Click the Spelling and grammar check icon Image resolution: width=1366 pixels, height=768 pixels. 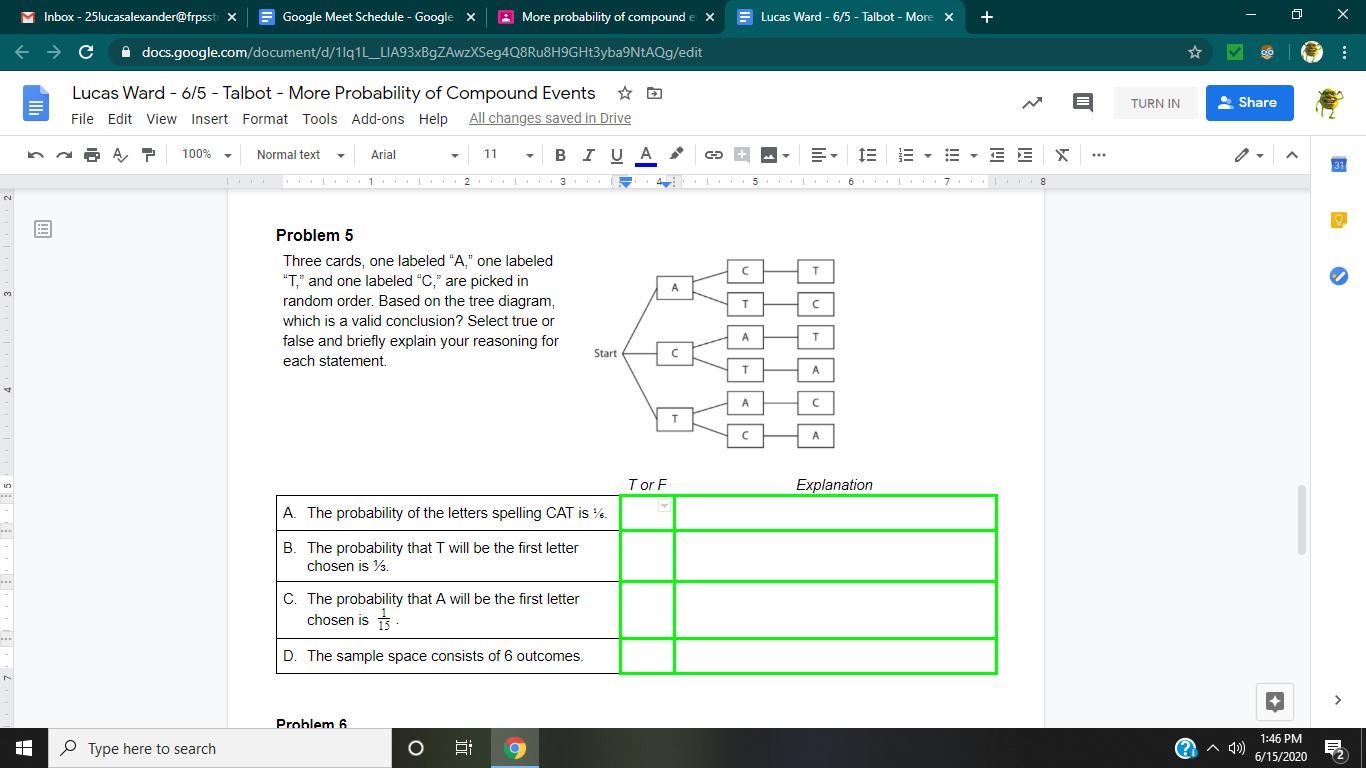point(120,155)
